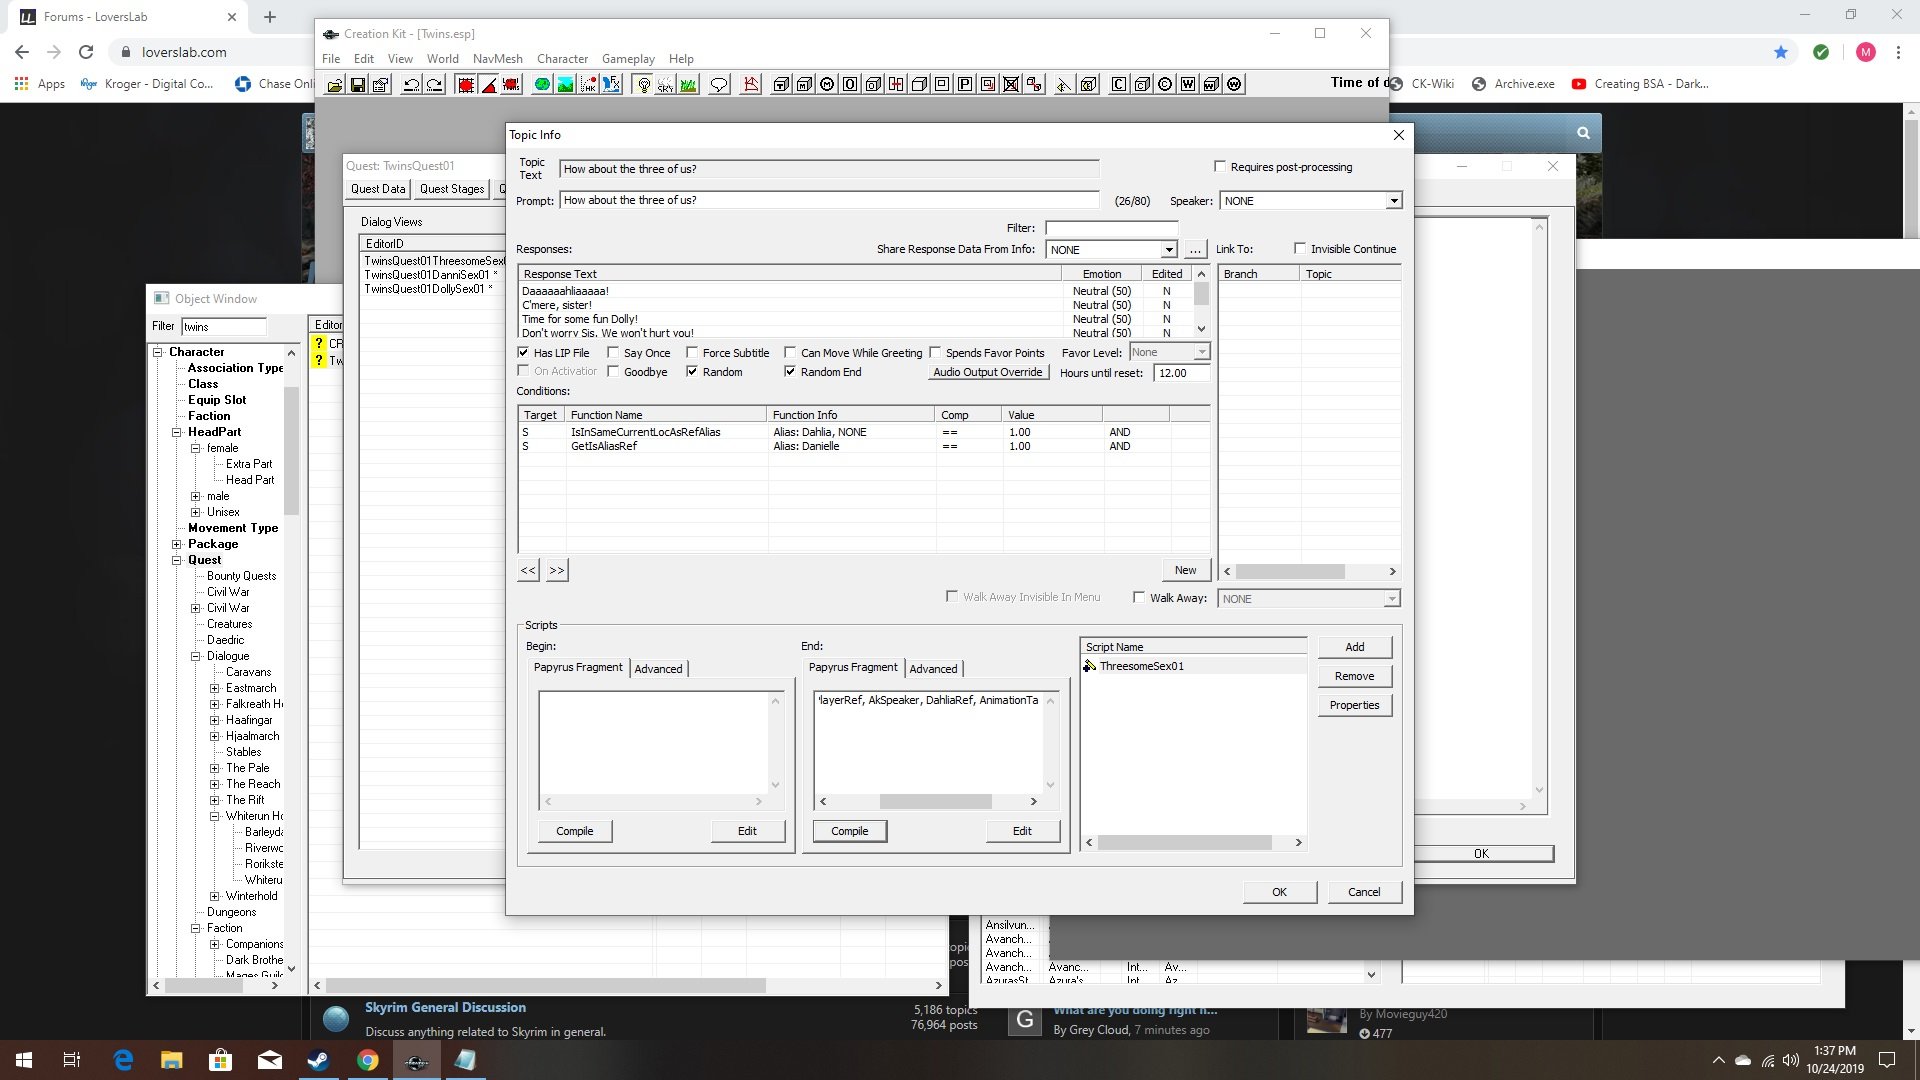This screenshot has width=1920, height=1080.
Task: Open the Favor Level dropdown
Action: pos(1202,353)
